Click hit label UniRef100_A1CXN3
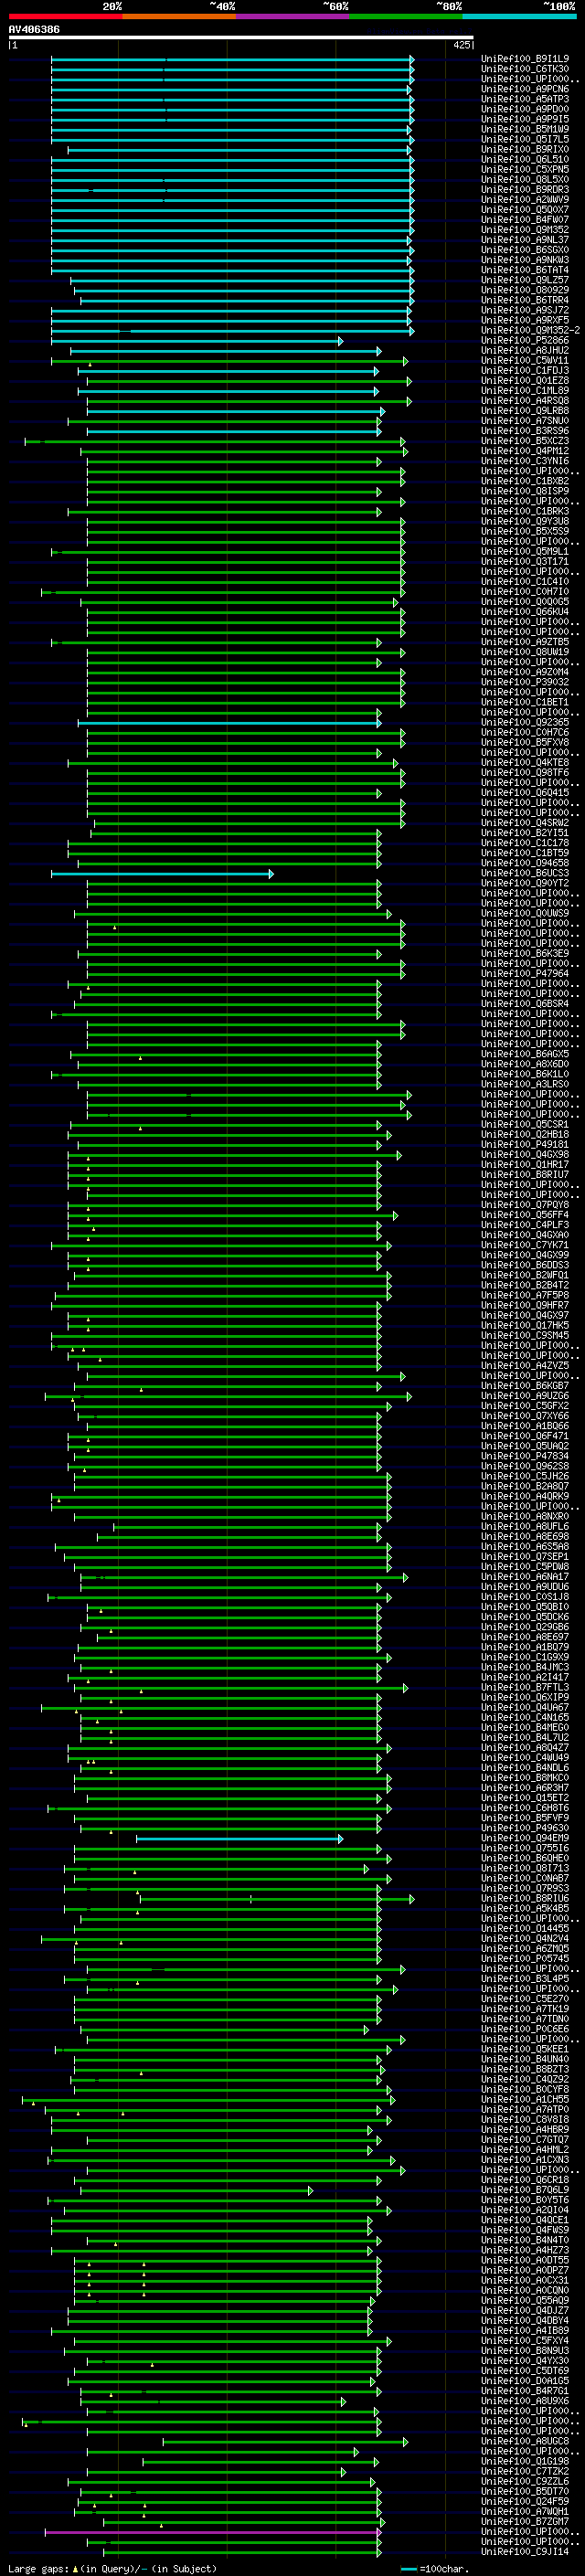585x2576 pixels. [525, 2159]
